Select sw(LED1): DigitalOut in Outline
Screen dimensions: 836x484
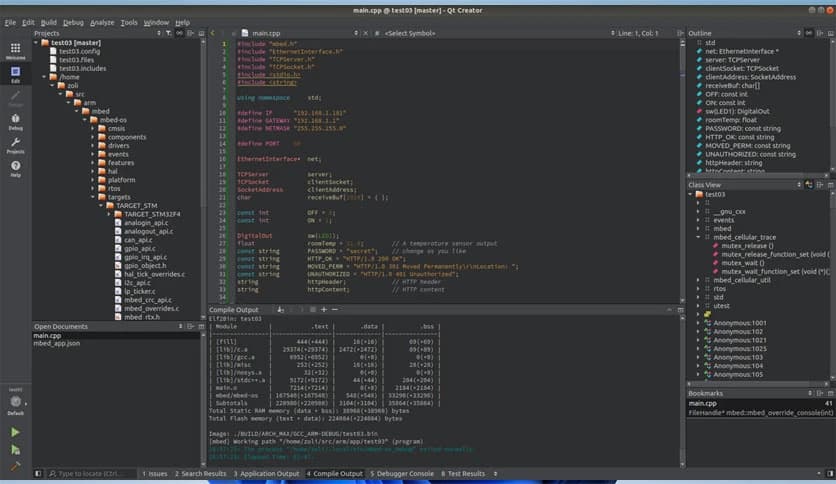[737, 111]
